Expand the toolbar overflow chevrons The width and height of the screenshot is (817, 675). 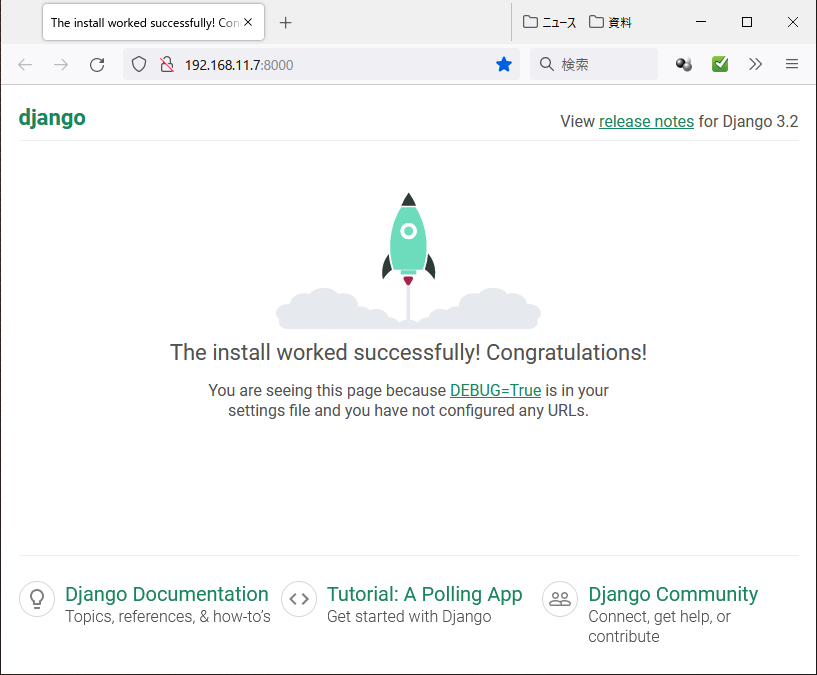click(756, 64)
